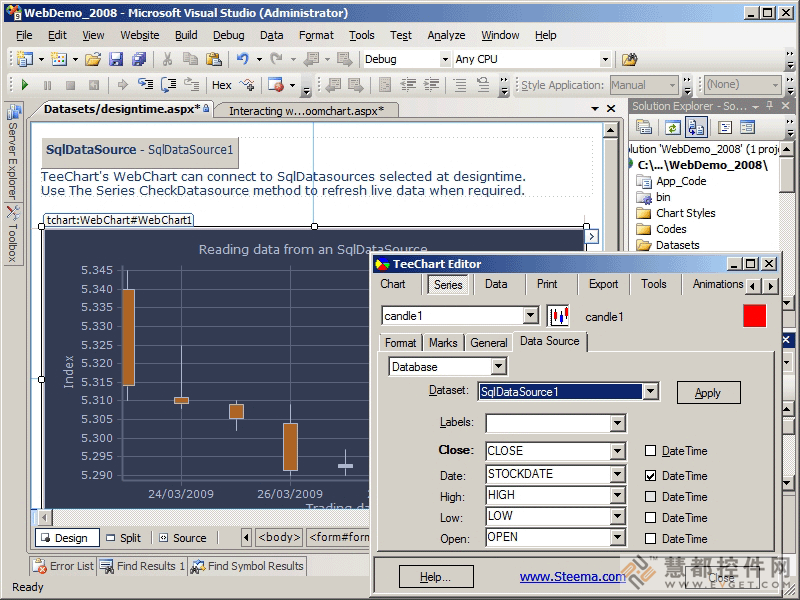
Task: Open the Toolbox side panel
Action: point(13,234)
